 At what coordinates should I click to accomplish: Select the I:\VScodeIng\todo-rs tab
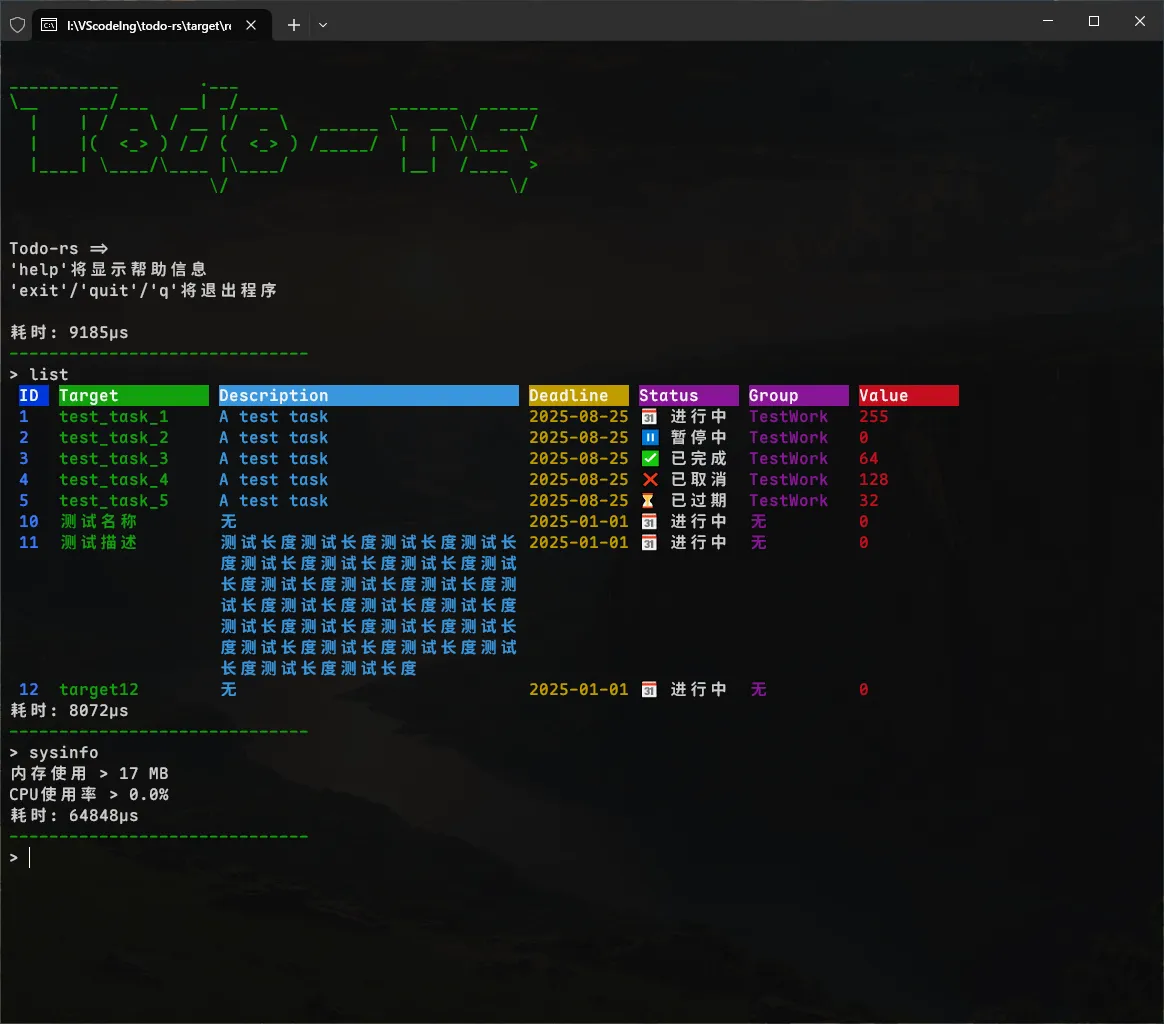tap(151, 25)
